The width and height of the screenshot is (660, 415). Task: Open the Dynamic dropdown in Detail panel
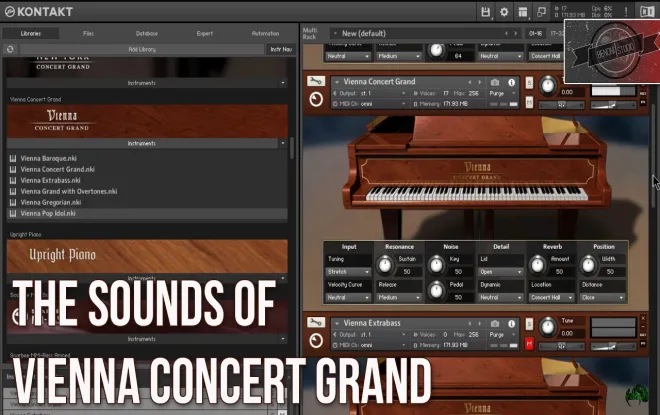[x=500, y=298]
